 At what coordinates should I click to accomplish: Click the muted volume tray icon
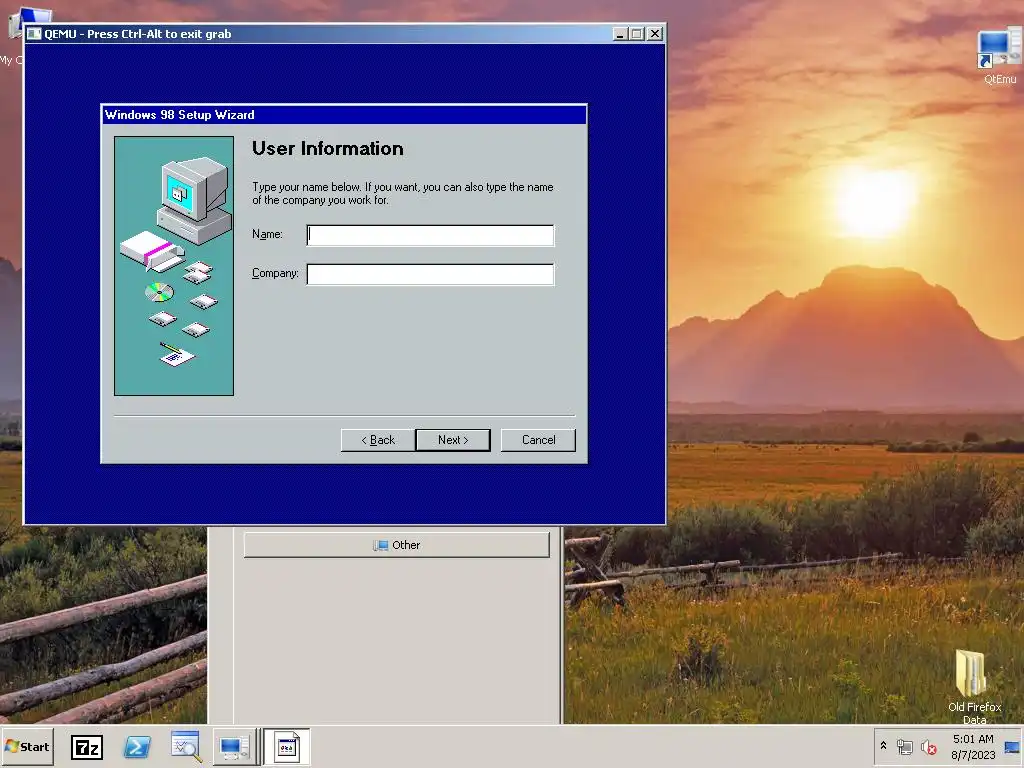tap(928, 746)
